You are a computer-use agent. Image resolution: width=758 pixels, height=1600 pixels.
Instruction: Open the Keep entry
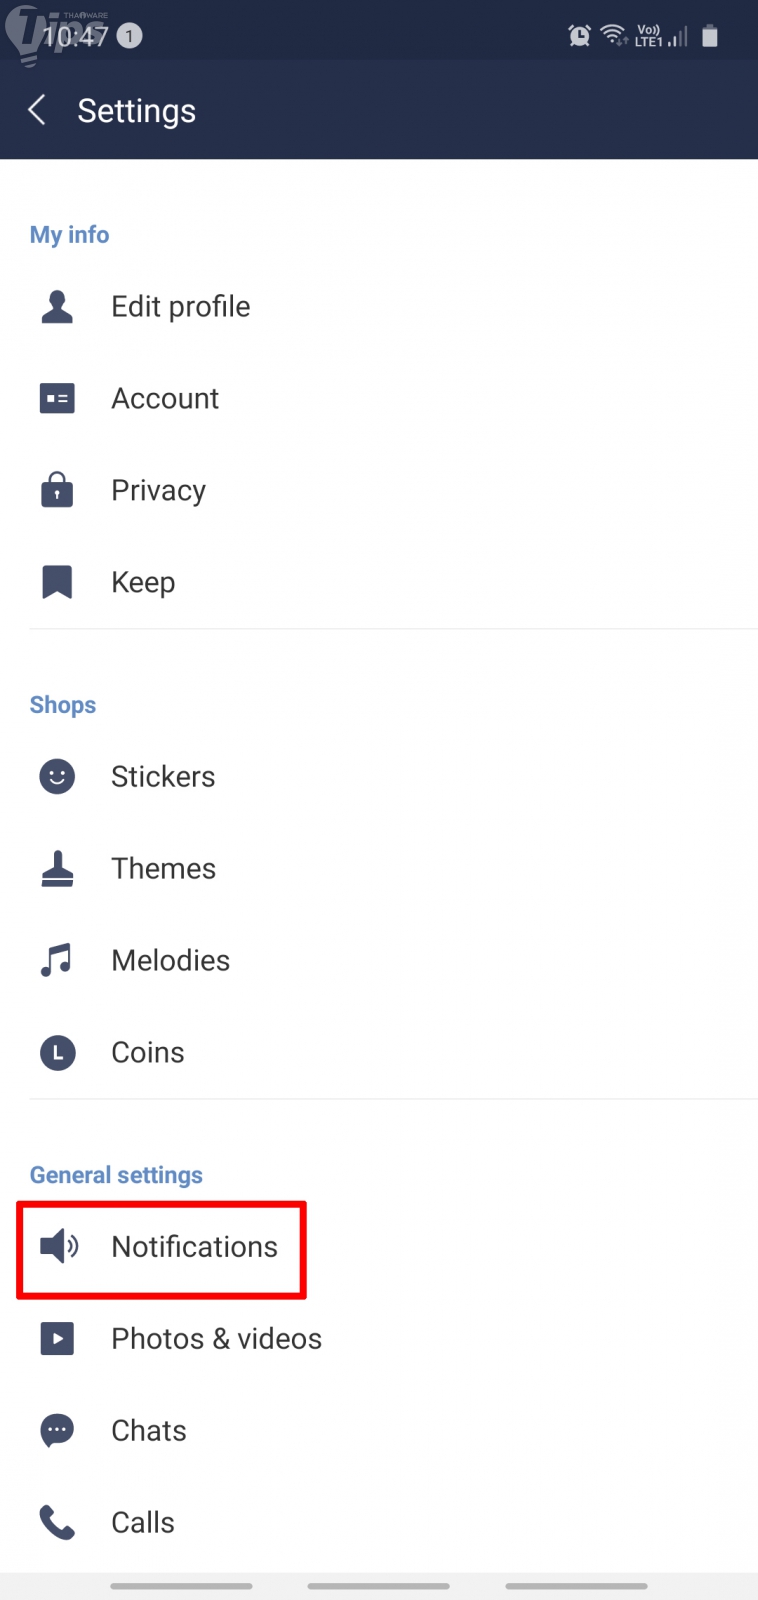pyautogui.click(x=143, y=582)
